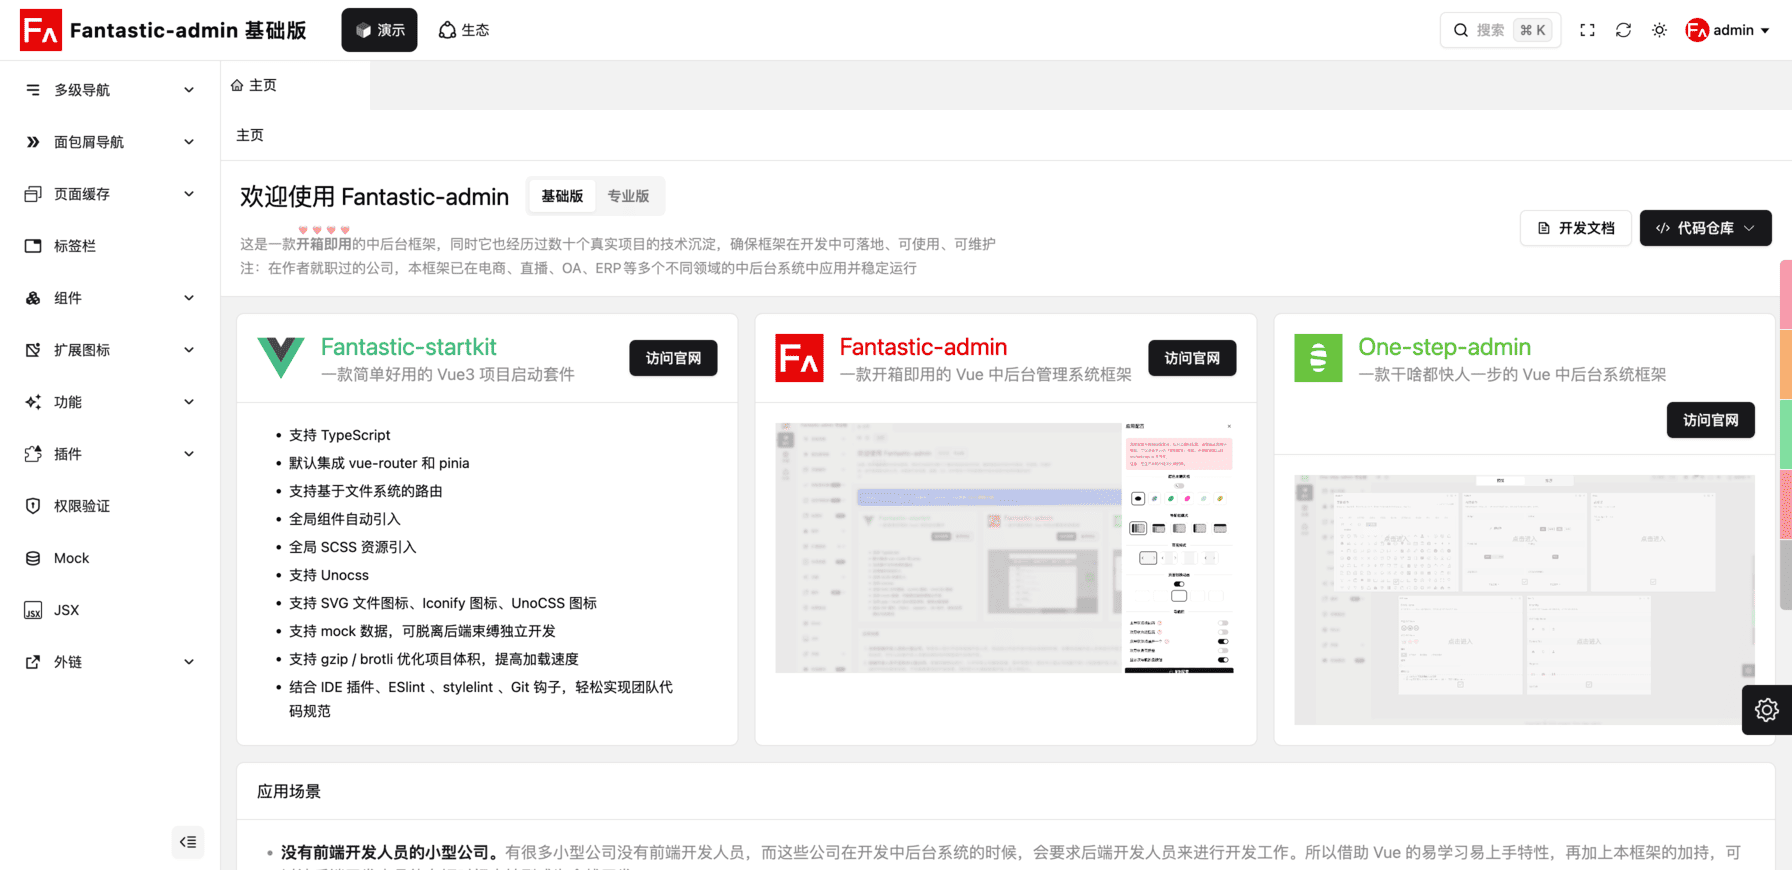Open the admin user dropdown
This screenshot has height=870, width=1792.
coord(1727,30)
